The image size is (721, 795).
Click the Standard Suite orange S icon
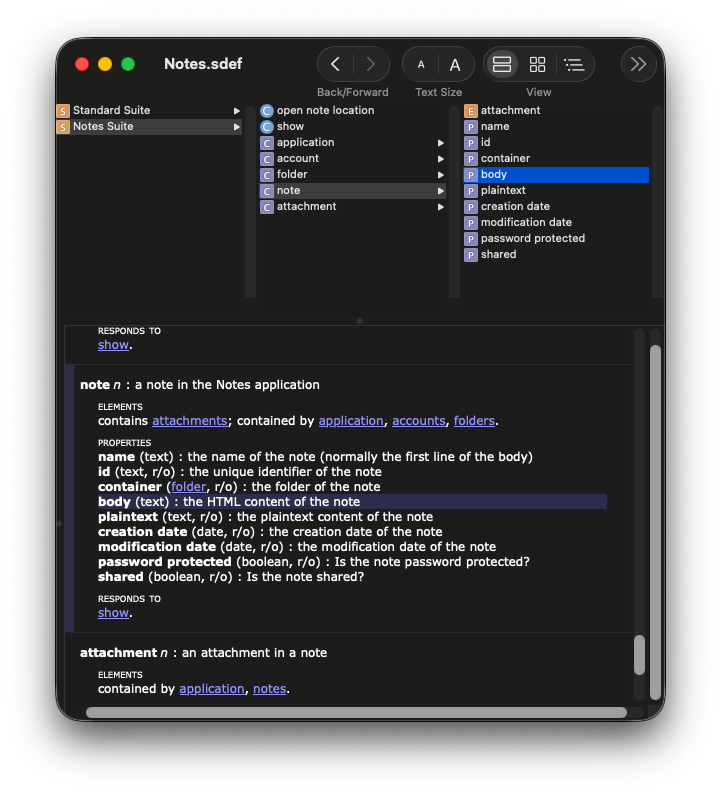tap(63, 111)
